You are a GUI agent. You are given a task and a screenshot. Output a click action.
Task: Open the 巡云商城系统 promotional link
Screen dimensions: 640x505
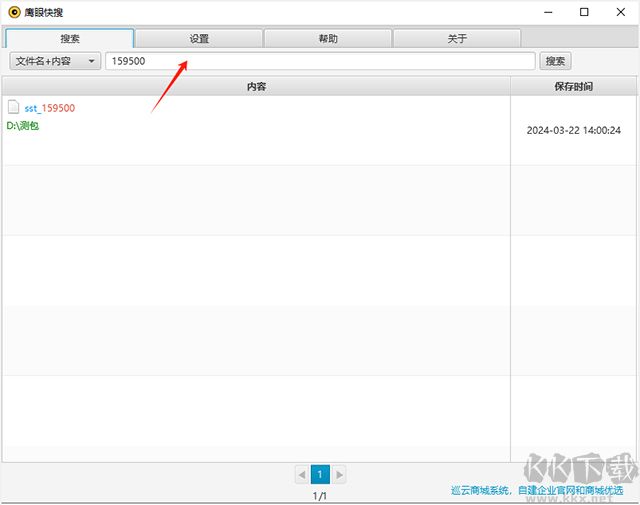click(x=537, y=490)
